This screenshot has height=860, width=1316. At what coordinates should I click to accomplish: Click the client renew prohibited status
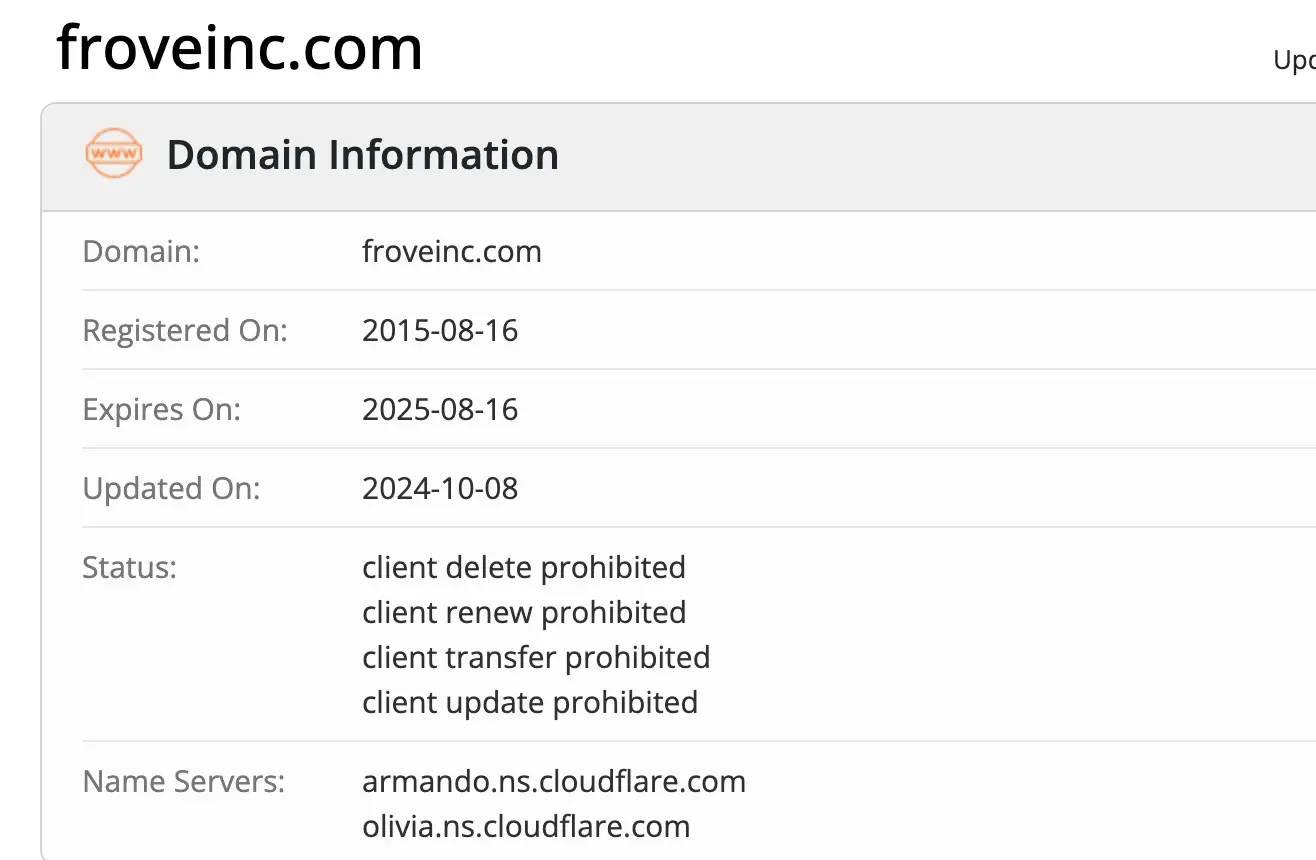(523, 612)
